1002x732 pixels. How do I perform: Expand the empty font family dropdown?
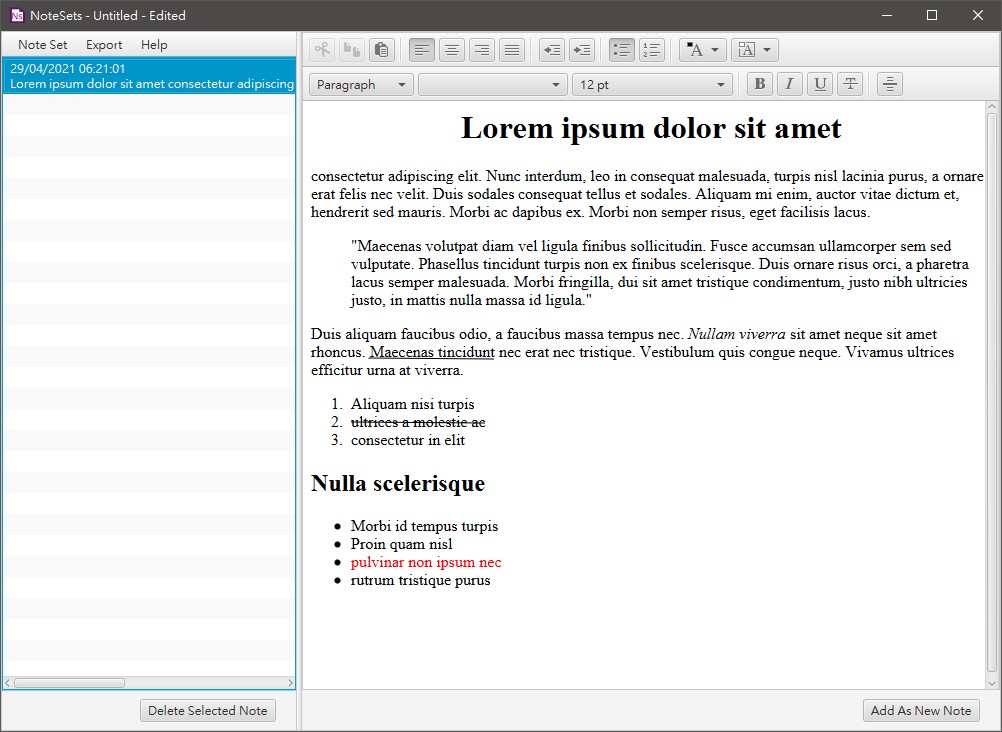[493, 85]
